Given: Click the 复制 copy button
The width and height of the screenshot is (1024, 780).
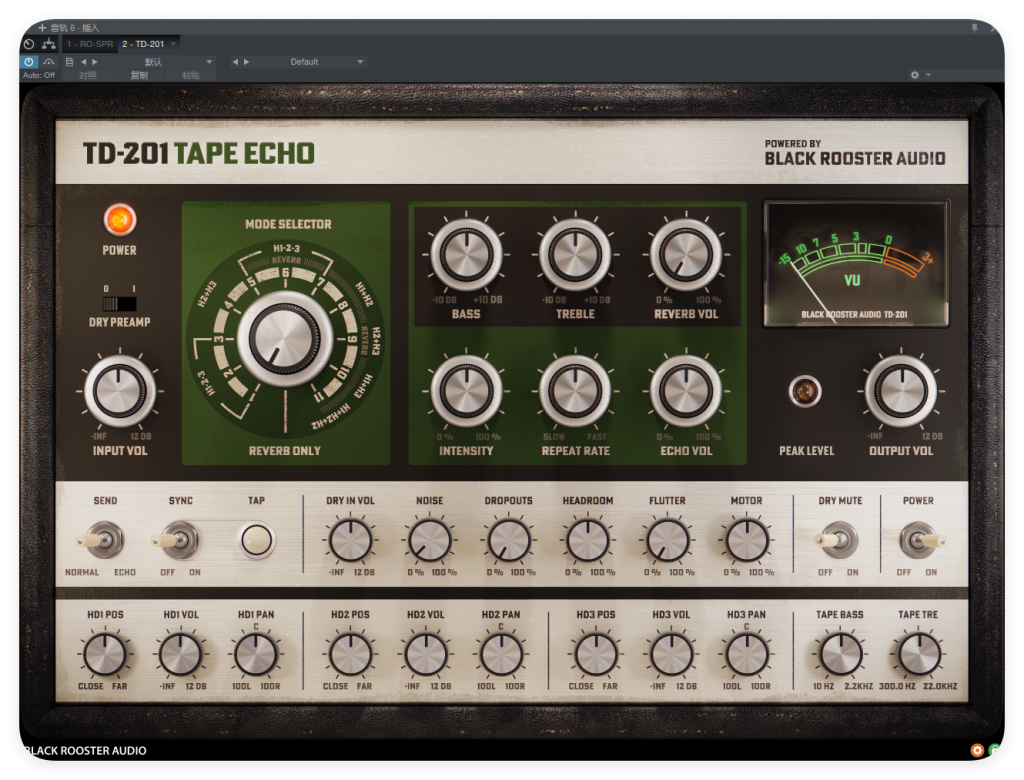Looking at the screenshot, I should coord(139,75).
